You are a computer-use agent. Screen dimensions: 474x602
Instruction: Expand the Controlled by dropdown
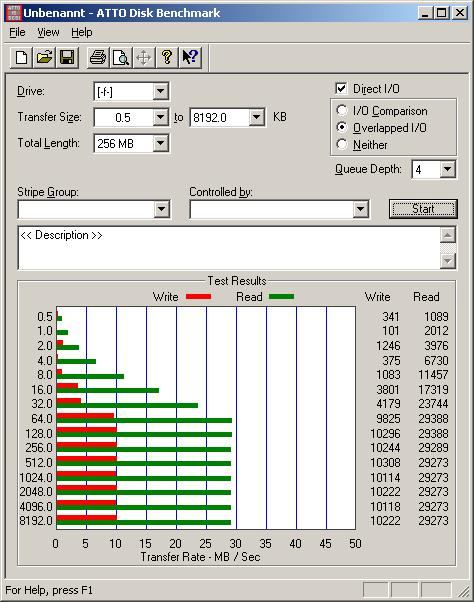point(360,209)
